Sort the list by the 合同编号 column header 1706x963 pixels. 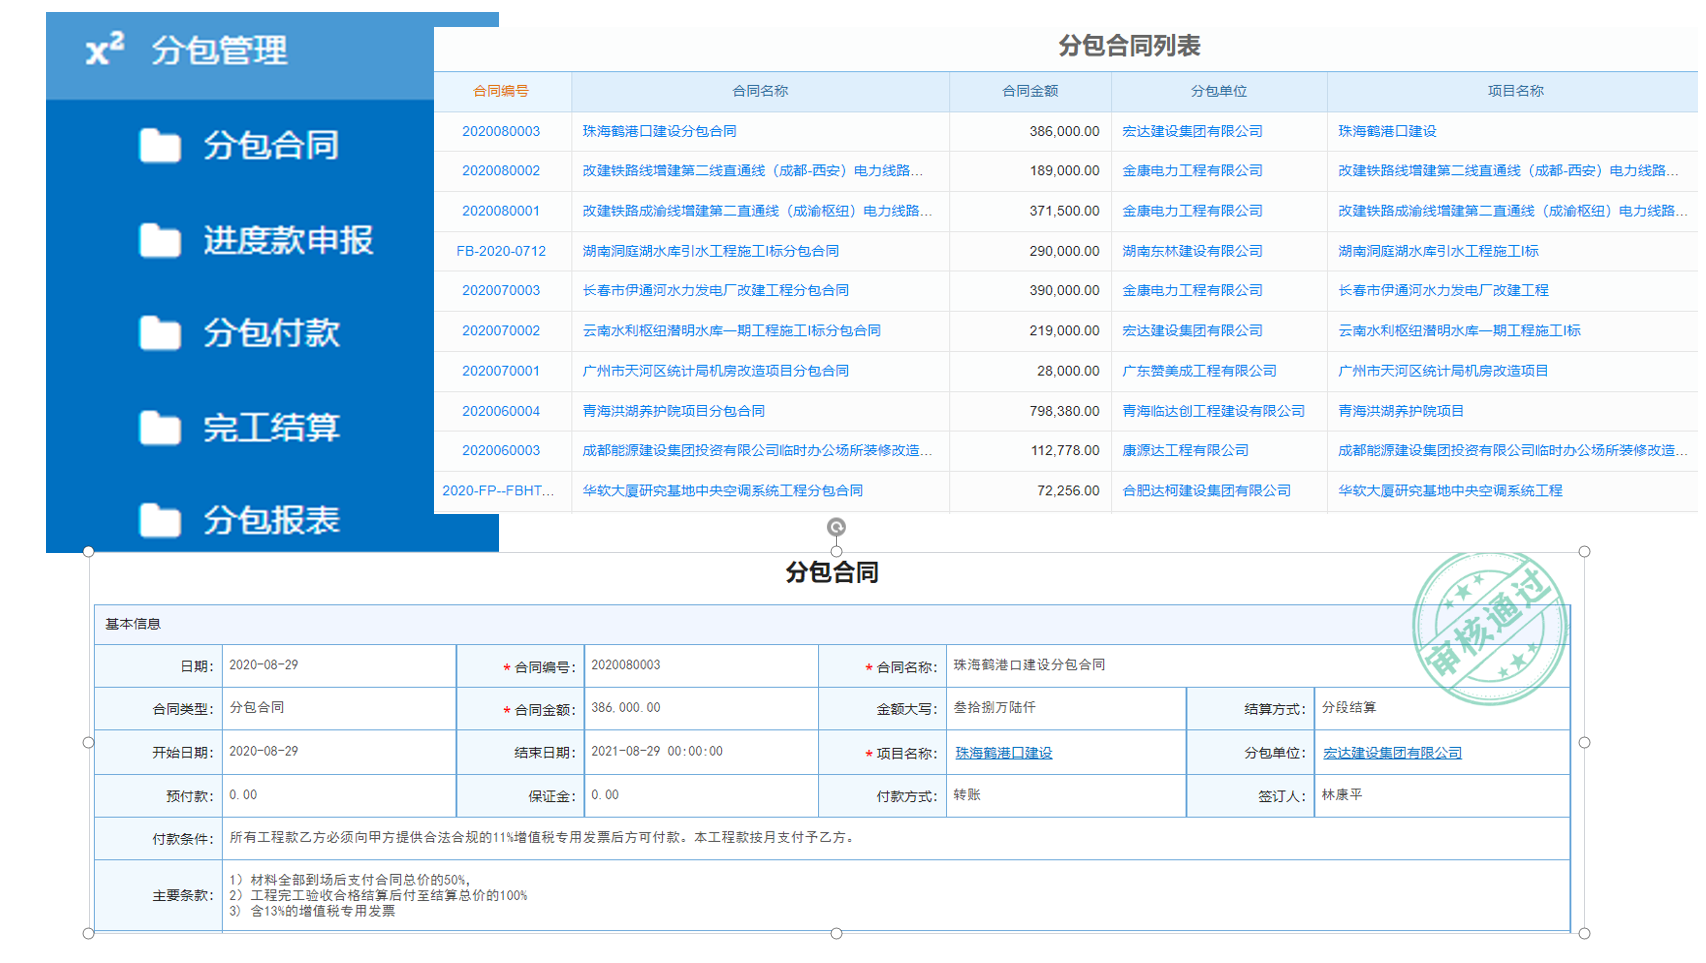point(501,91)
